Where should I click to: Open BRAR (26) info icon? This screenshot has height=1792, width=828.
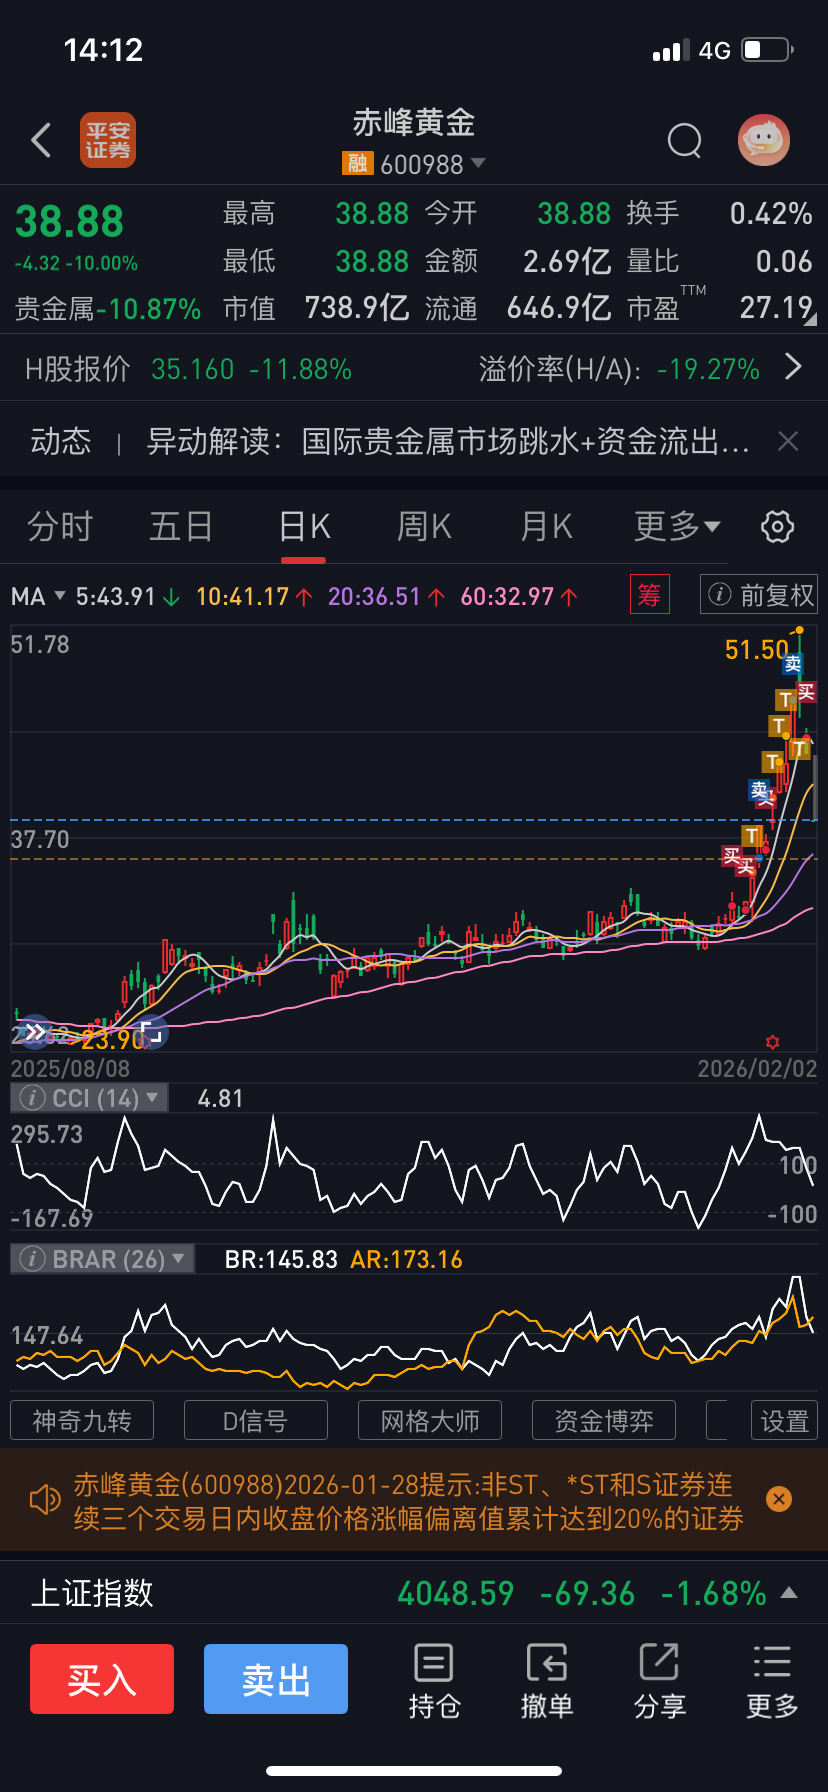[x=32, y=1259]
